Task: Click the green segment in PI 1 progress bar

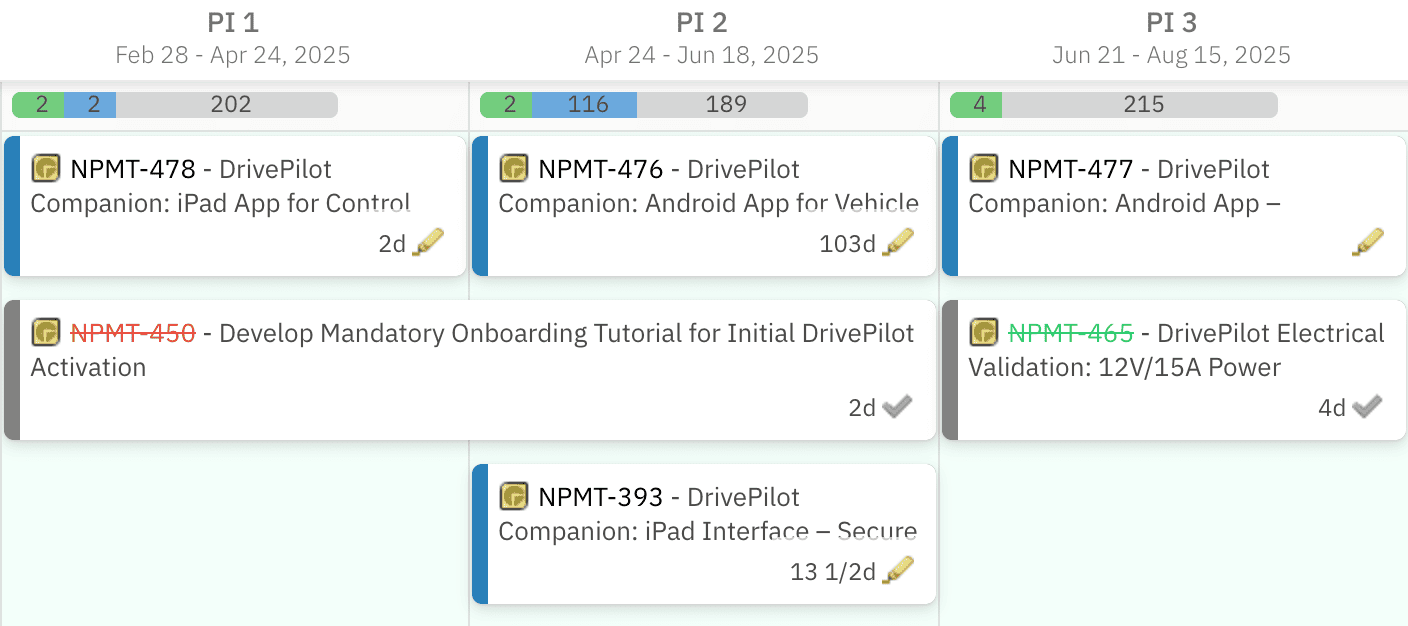Action: 38,104
